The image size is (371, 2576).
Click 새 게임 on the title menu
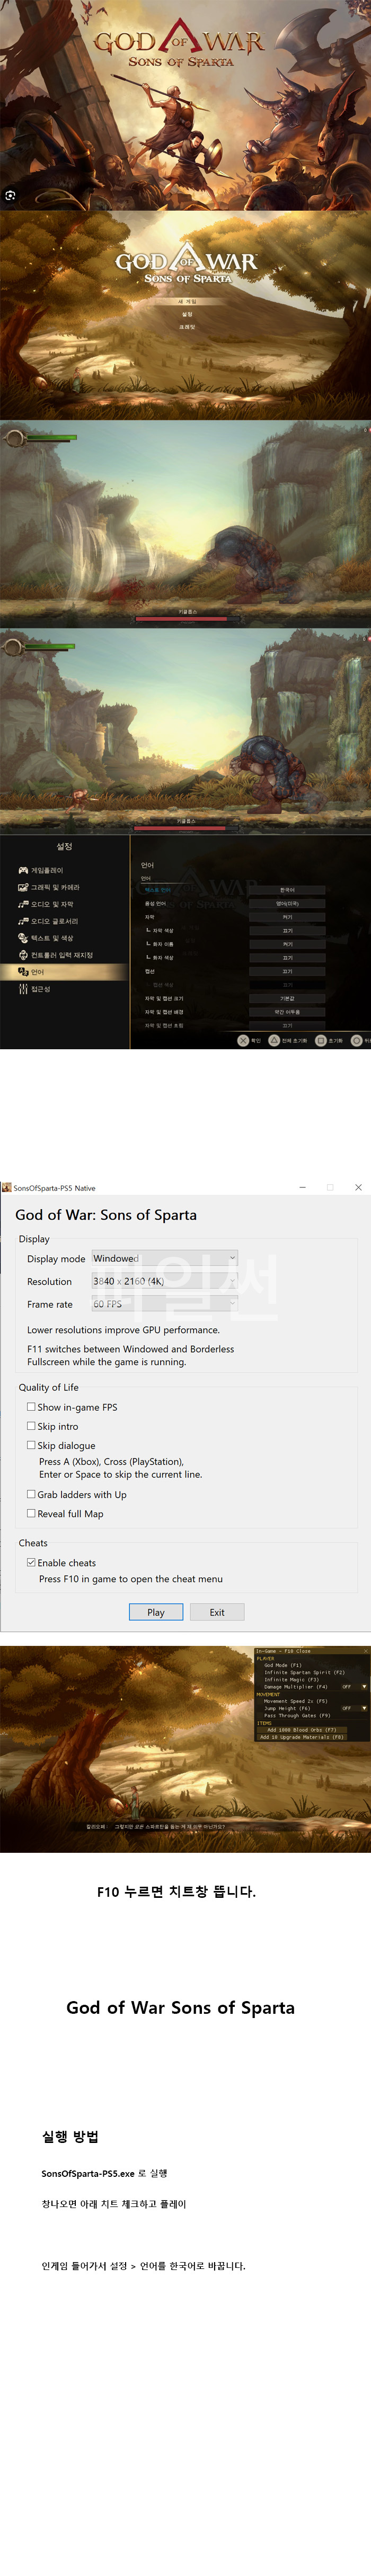point(187,301)
